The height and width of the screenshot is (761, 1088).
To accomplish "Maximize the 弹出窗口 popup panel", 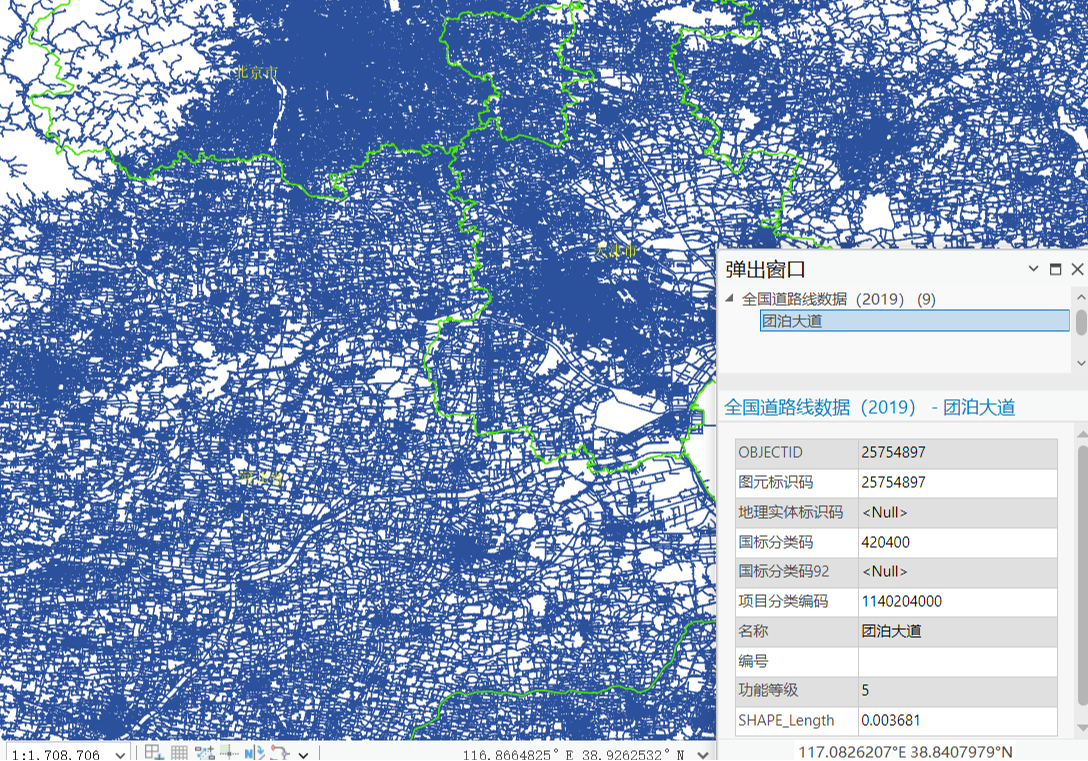I will [1055, 269].
